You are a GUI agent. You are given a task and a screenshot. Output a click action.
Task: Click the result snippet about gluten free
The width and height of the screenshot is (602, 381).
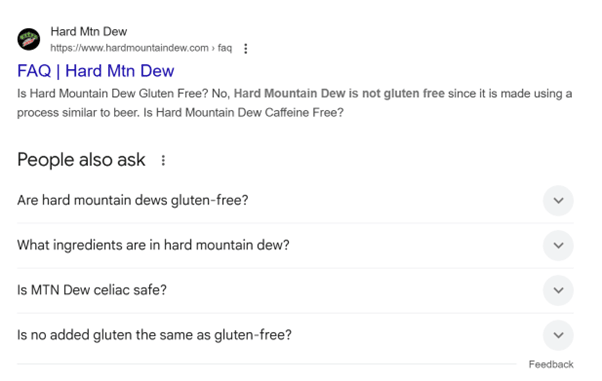point(294,103)
